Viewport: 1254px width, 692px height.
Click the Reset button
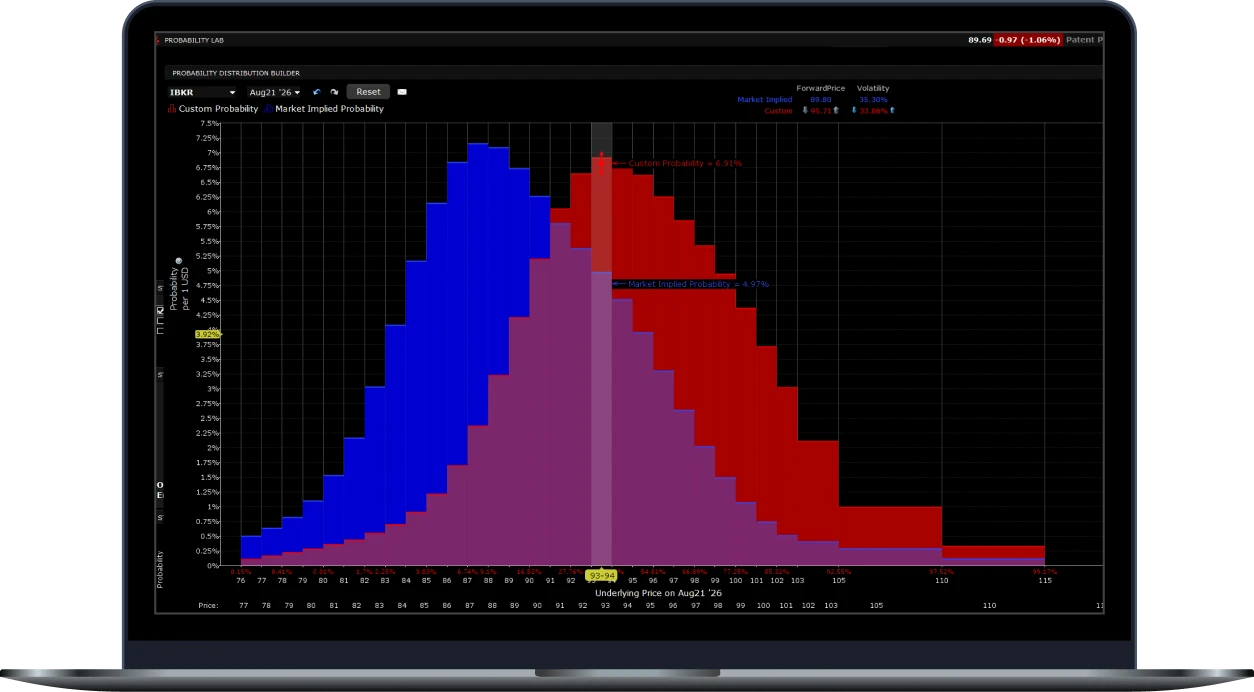point(368,92)
